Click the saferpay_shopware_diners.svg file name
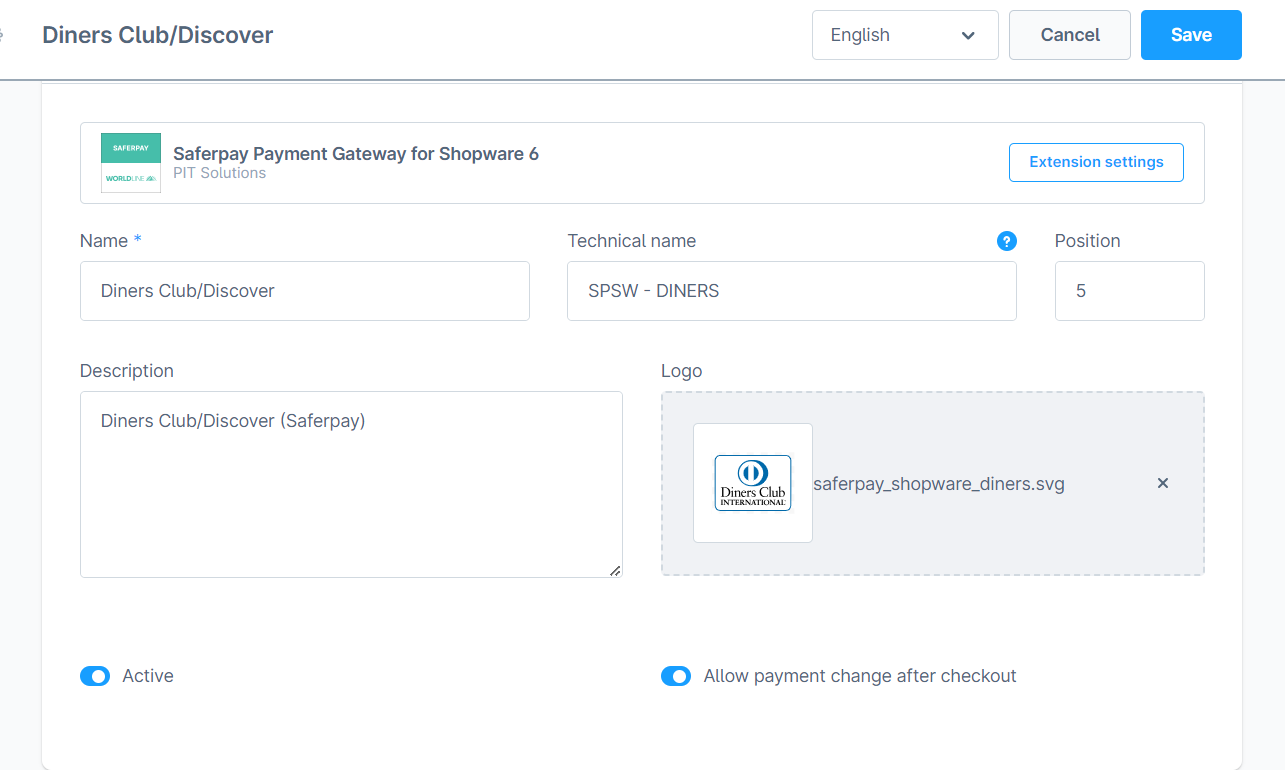1285x770 pixels. 939,484
